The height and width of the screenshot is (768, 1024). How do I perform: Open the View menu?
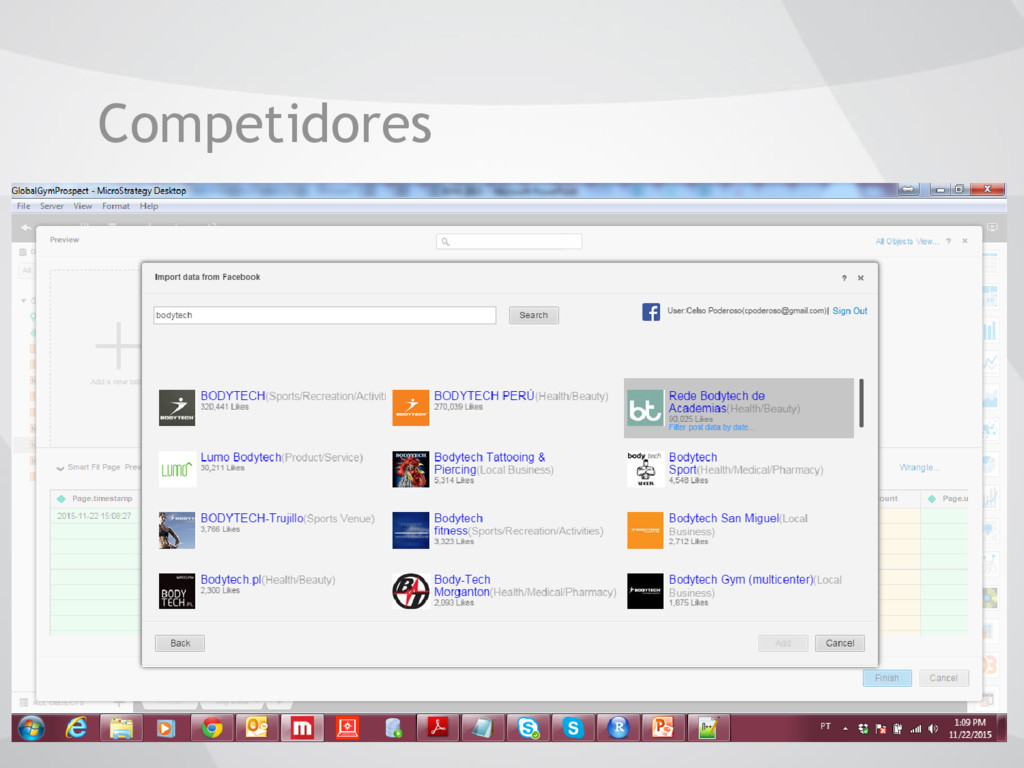[x=82, y=206]
